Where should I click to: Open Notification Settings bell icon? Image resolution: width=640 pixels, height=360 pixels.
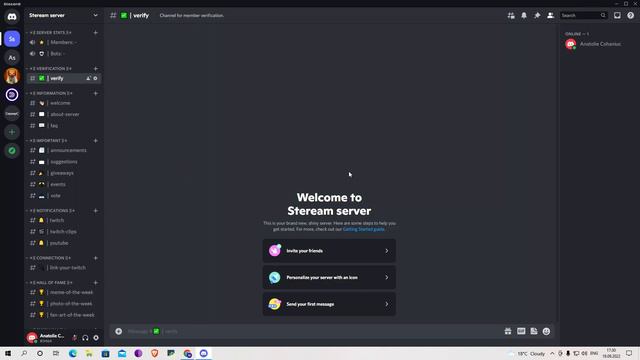[x=524, y=16]
